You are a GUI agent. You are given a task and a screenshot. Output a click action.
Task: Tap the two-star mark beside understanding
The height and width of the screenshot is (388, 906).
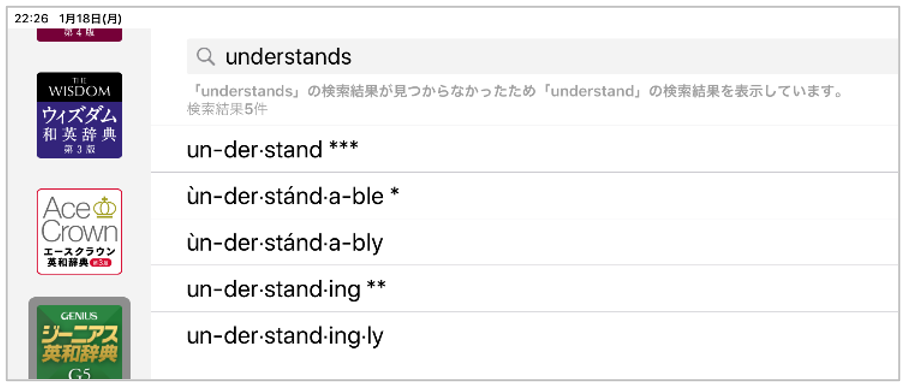pos(376,287)
